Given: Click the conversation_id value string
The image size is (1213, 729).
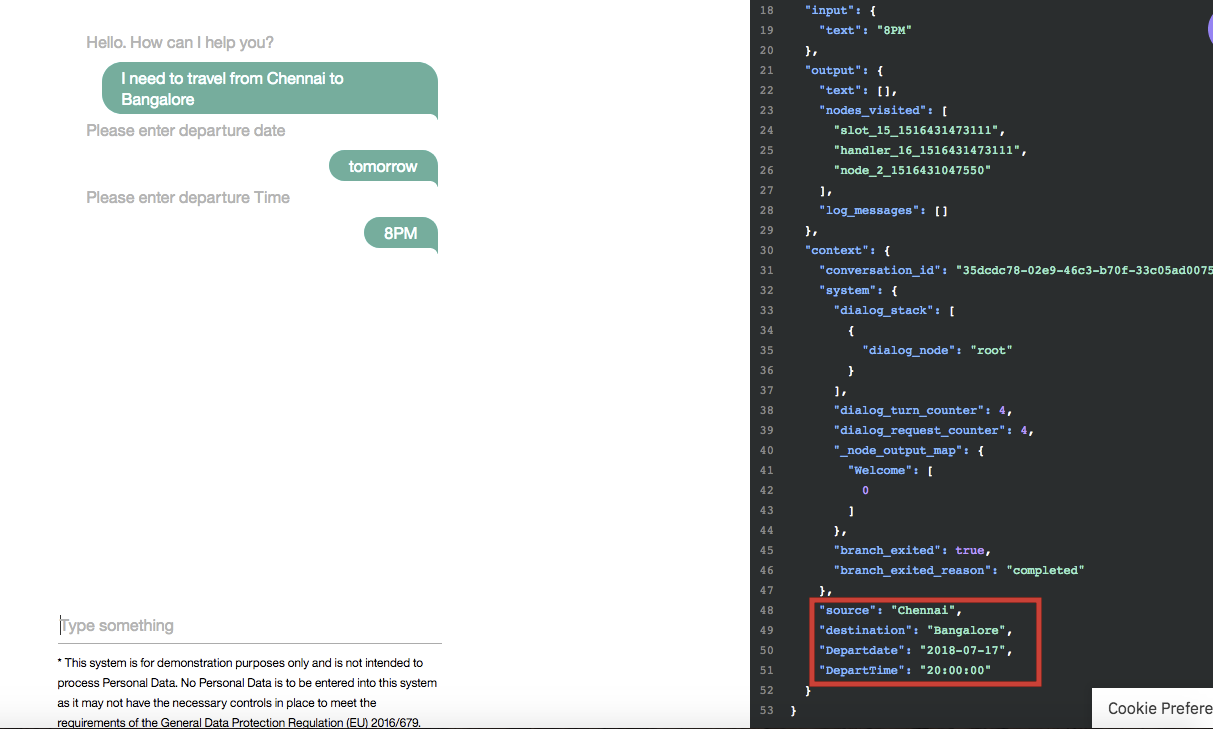Looking at the screenshot, I should [1083, 270].
